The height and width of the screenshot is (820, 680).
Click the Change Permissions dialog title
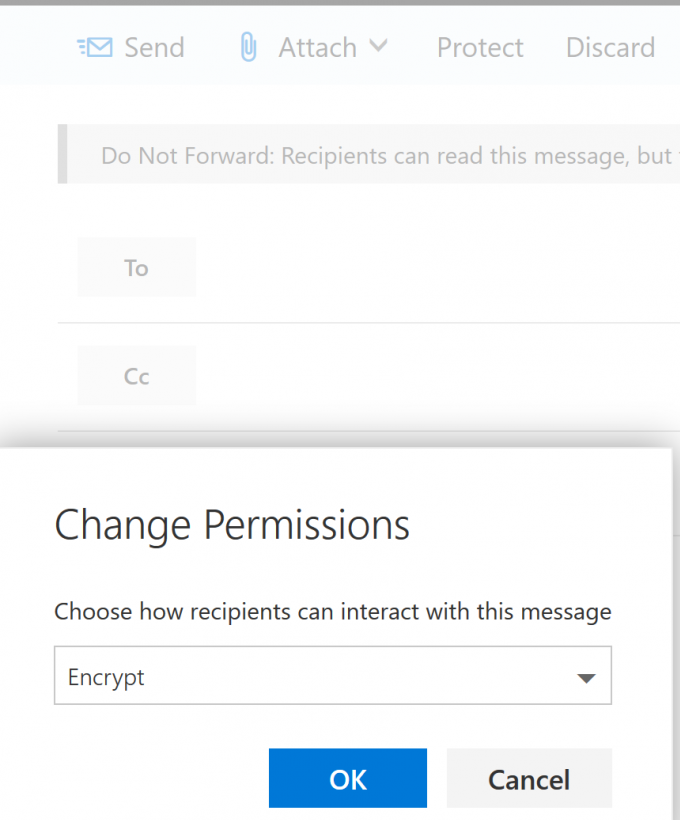coord(232,524)
